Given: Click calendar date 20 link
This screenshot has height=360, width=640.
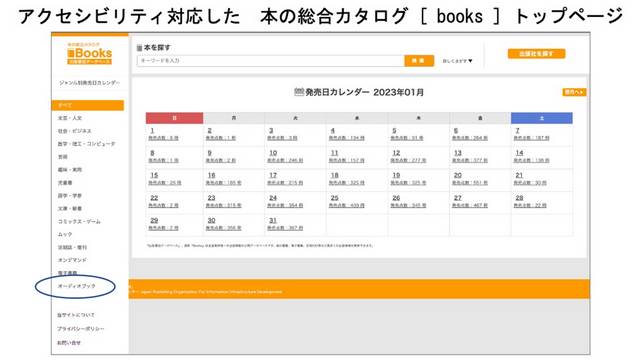Looking at the screenshot, I should [x=458, y=176].
